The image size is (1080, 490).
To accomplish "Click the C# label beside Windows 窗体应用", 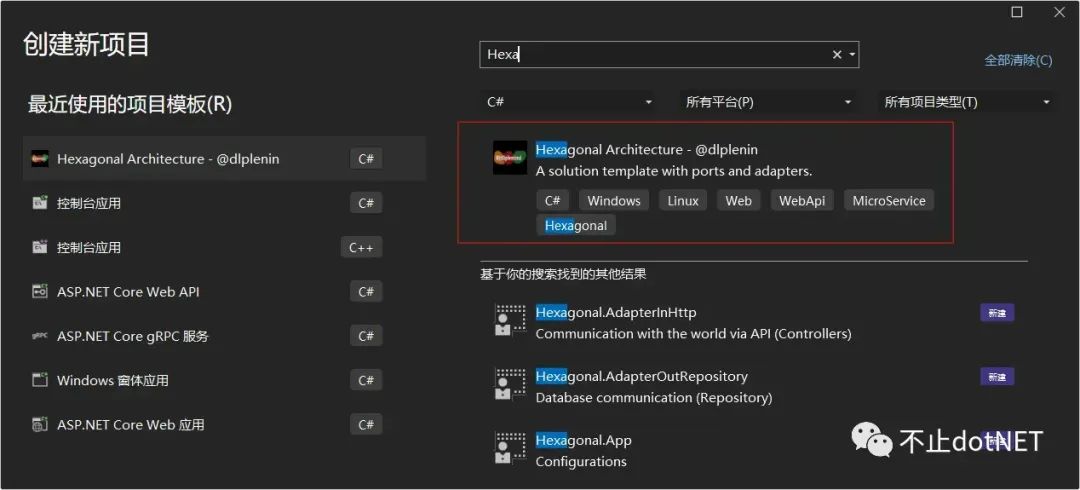I will [x=366, y=380].
